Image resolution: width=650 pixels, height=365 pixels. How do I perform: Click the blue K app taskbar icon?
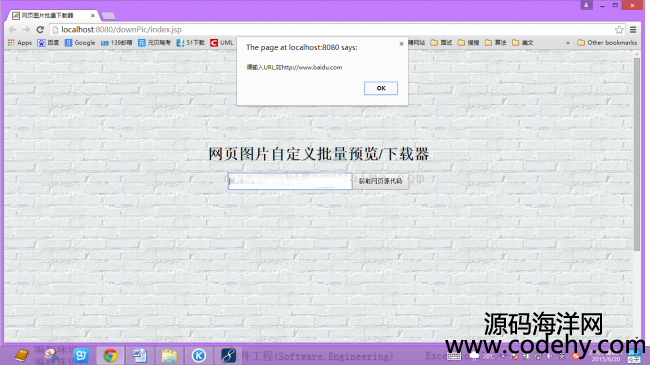point(199,355)
